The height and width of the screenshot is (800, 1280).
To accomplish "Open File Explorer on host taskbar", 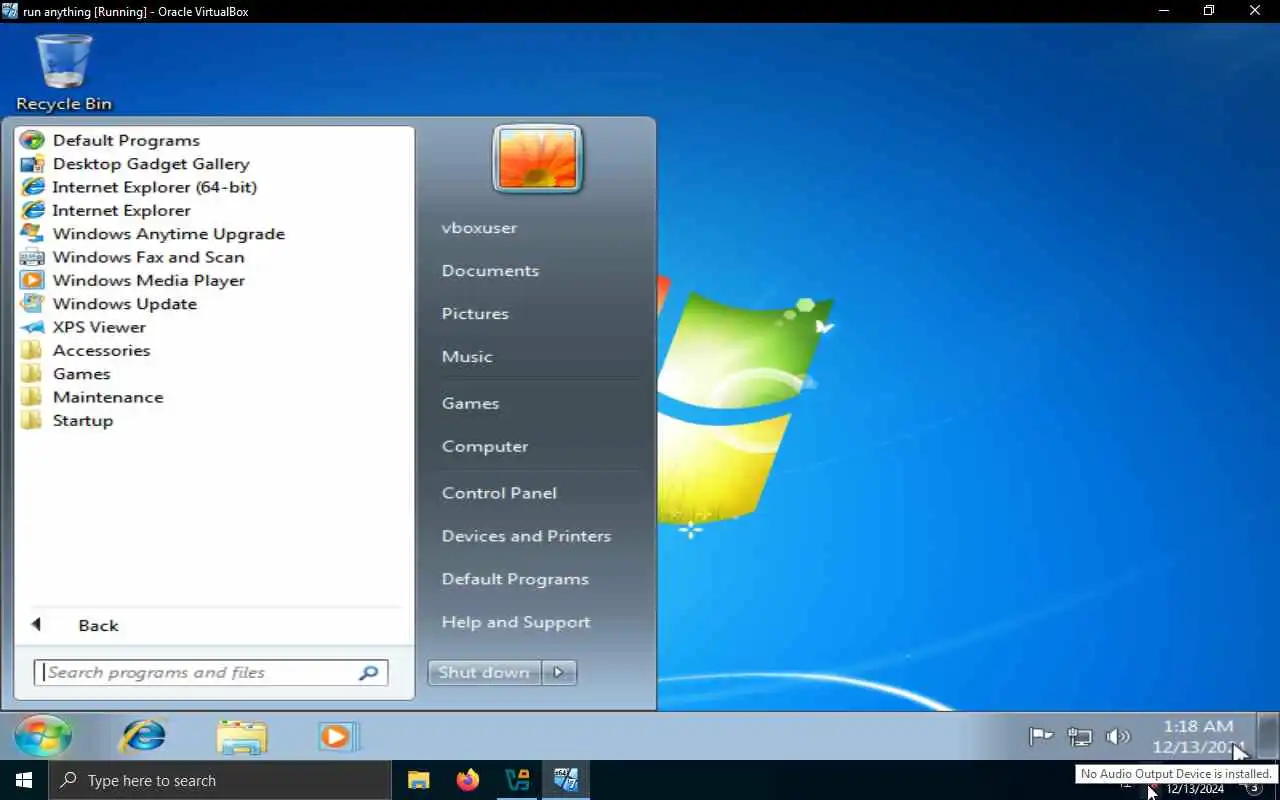I will coord(419,780).
